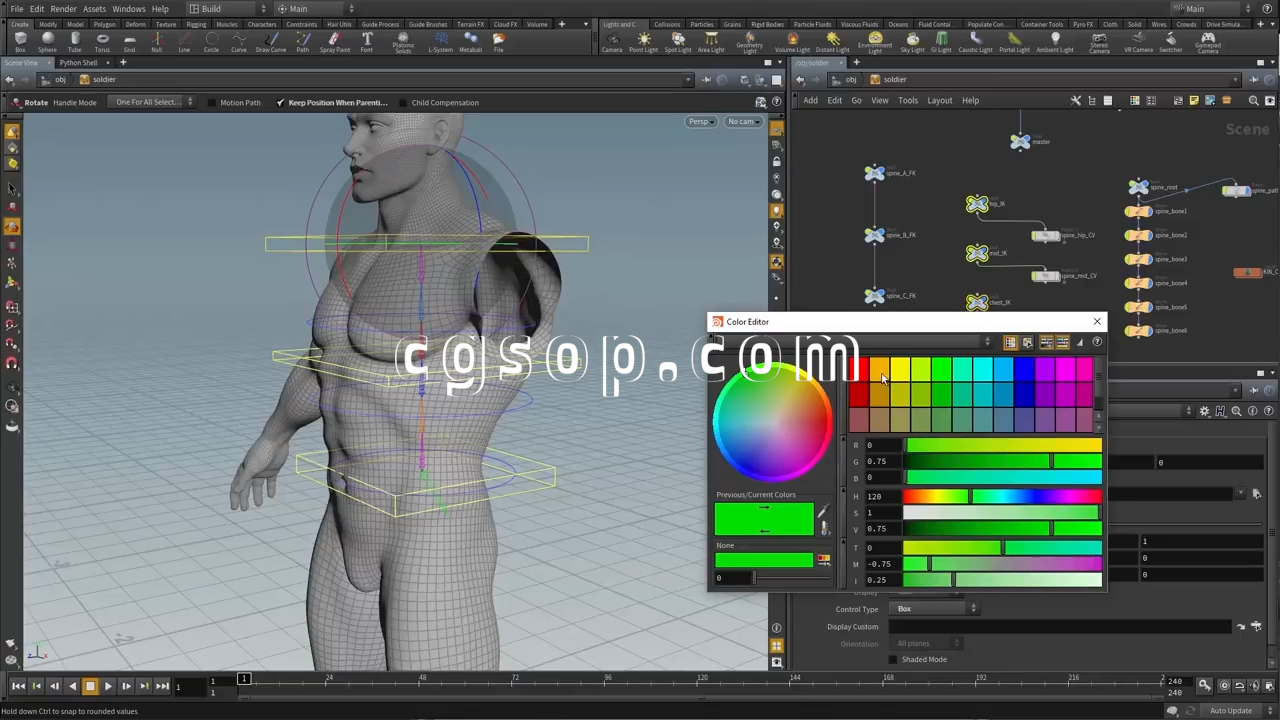
Task: Open the Orientation All planes dropdown
Action: [x=928, y=643]
